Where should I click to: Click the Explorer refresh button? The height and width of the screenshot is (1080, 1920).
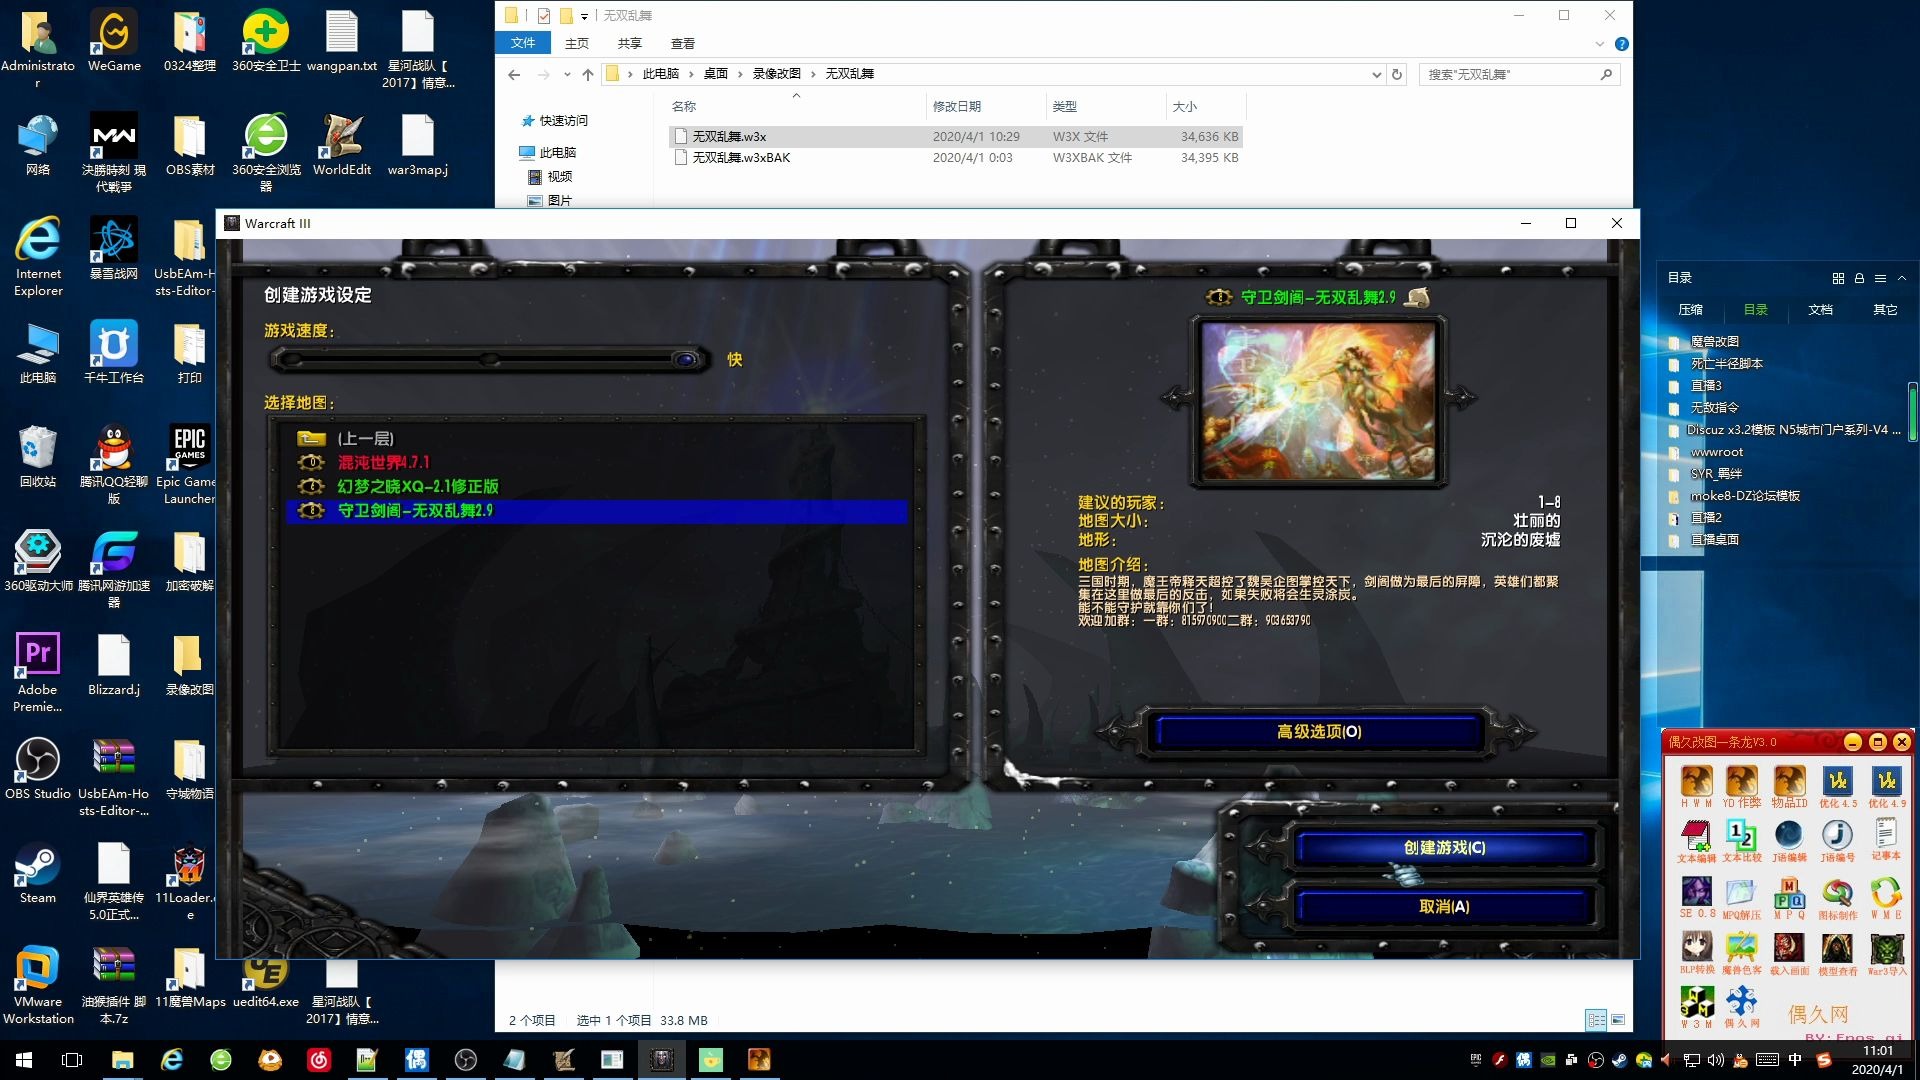coord(1397,74)
